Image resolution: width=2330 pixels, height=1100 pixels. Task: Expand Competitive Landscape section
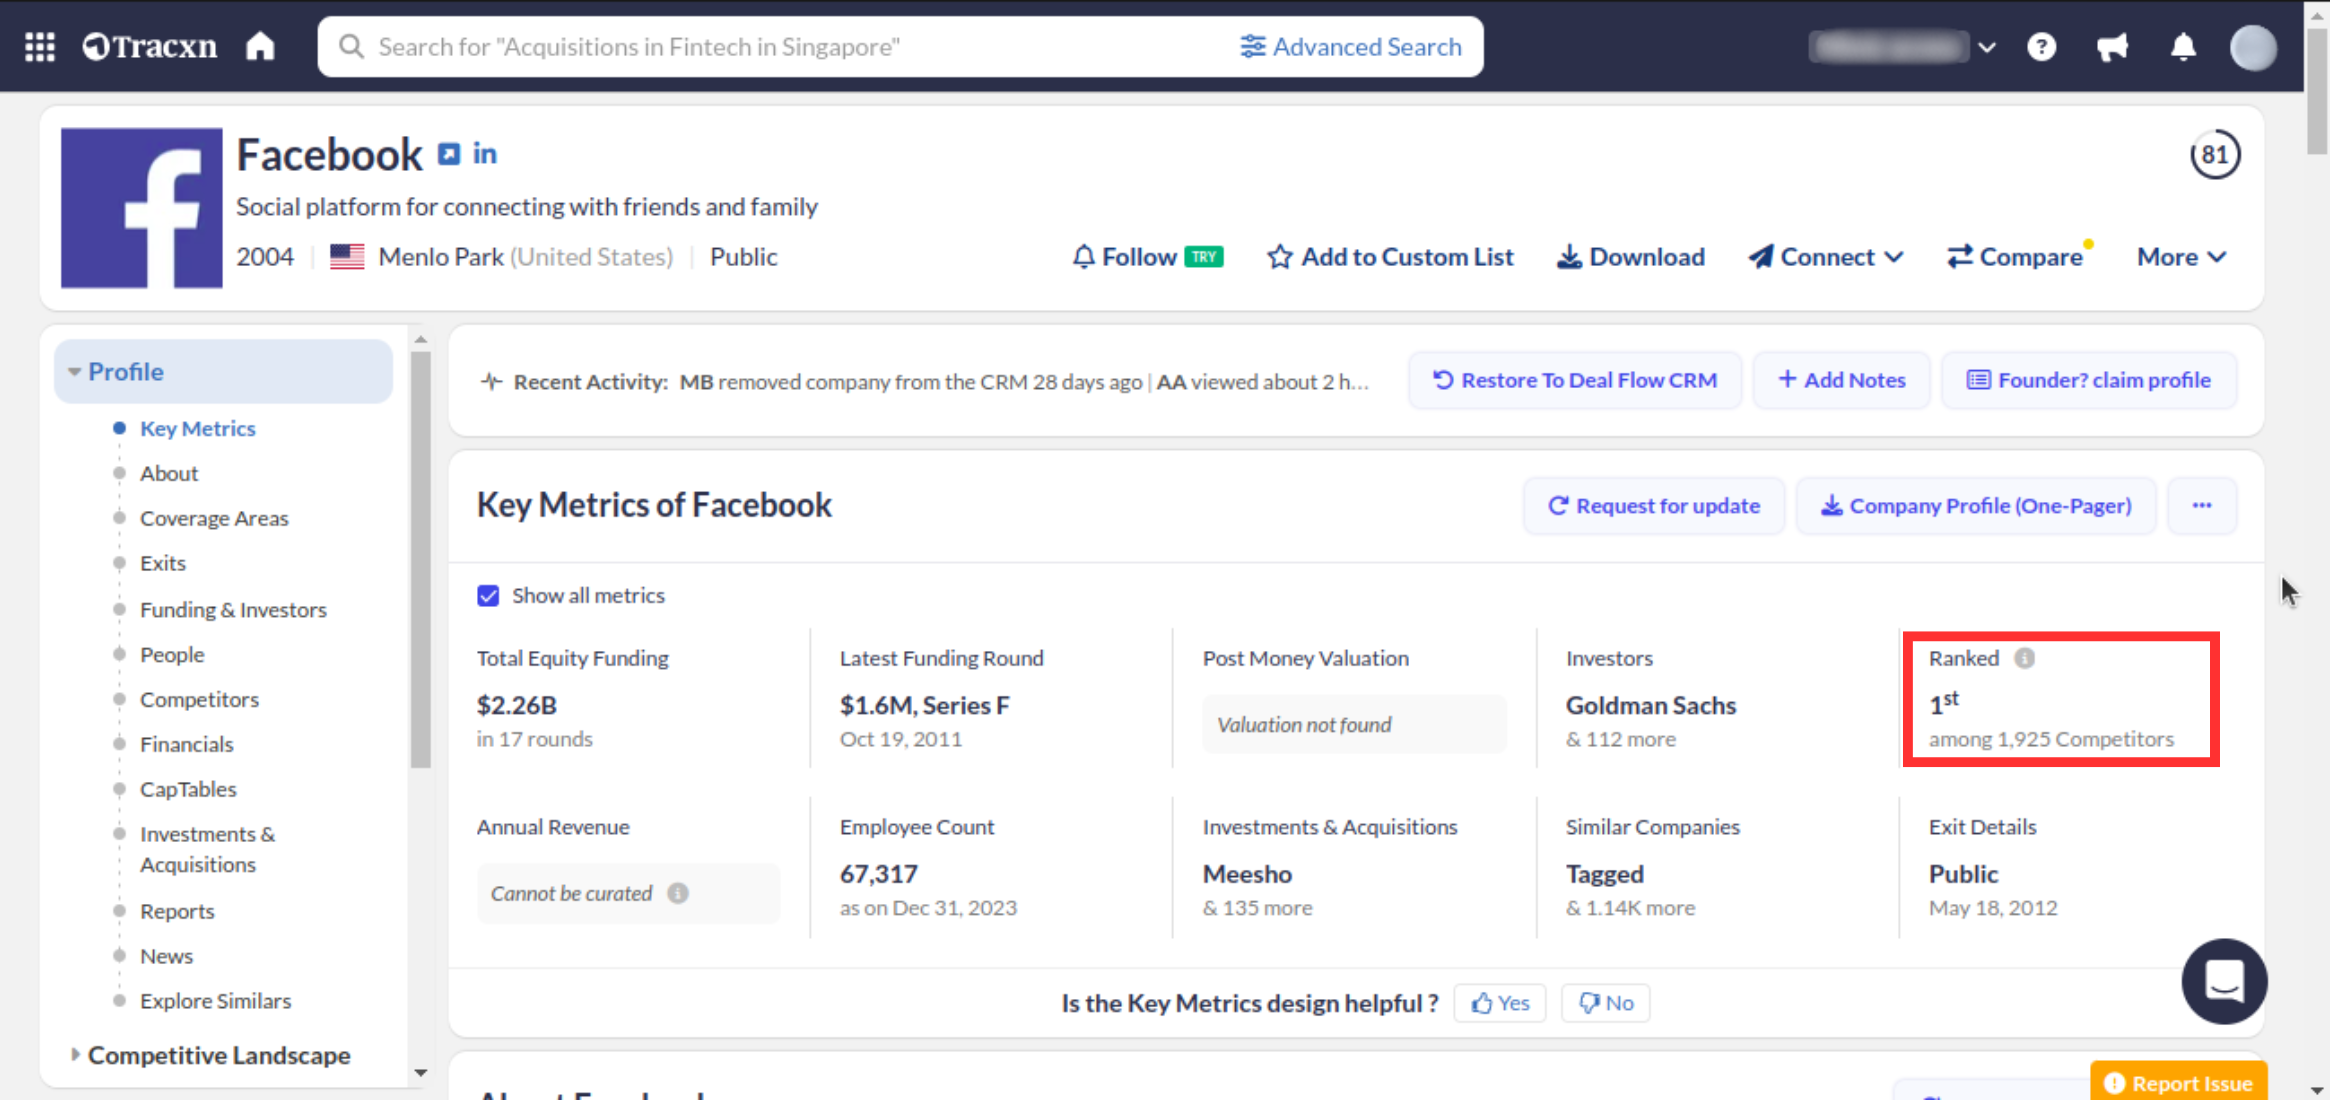(218, 1055)
